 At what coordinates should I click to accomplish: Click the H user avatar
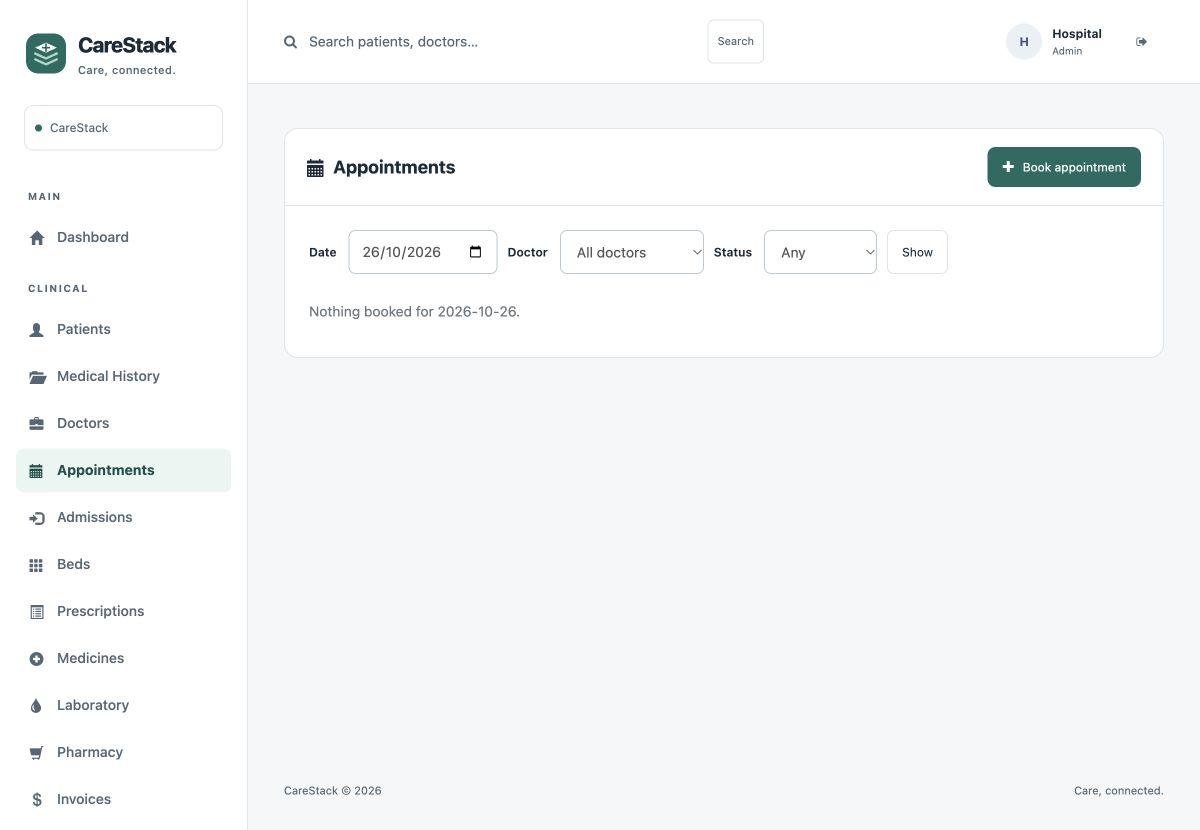point(1024,42)
